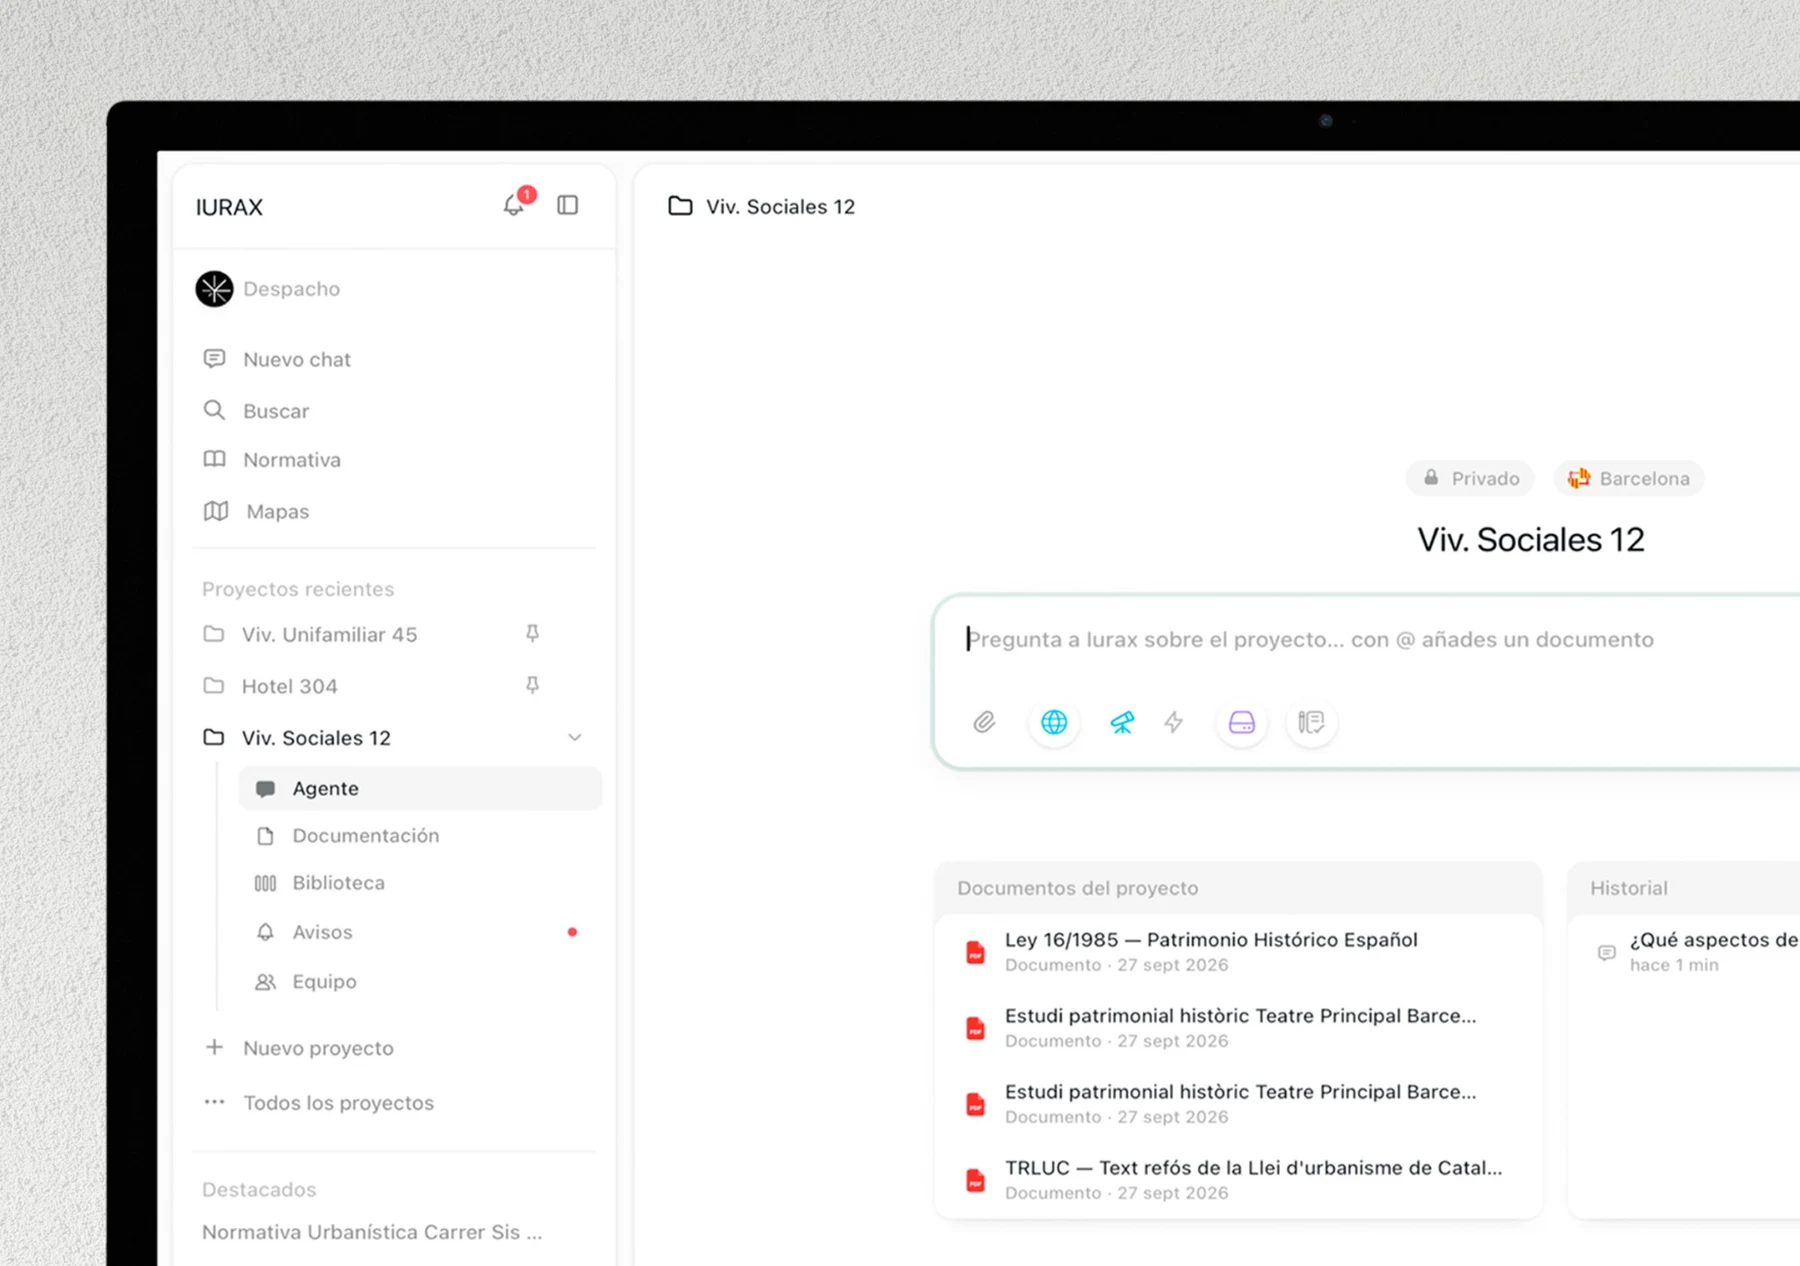Click the Historial panel header
This screenshot has width=1800, height=1266.
click(x=1629, y=888)
